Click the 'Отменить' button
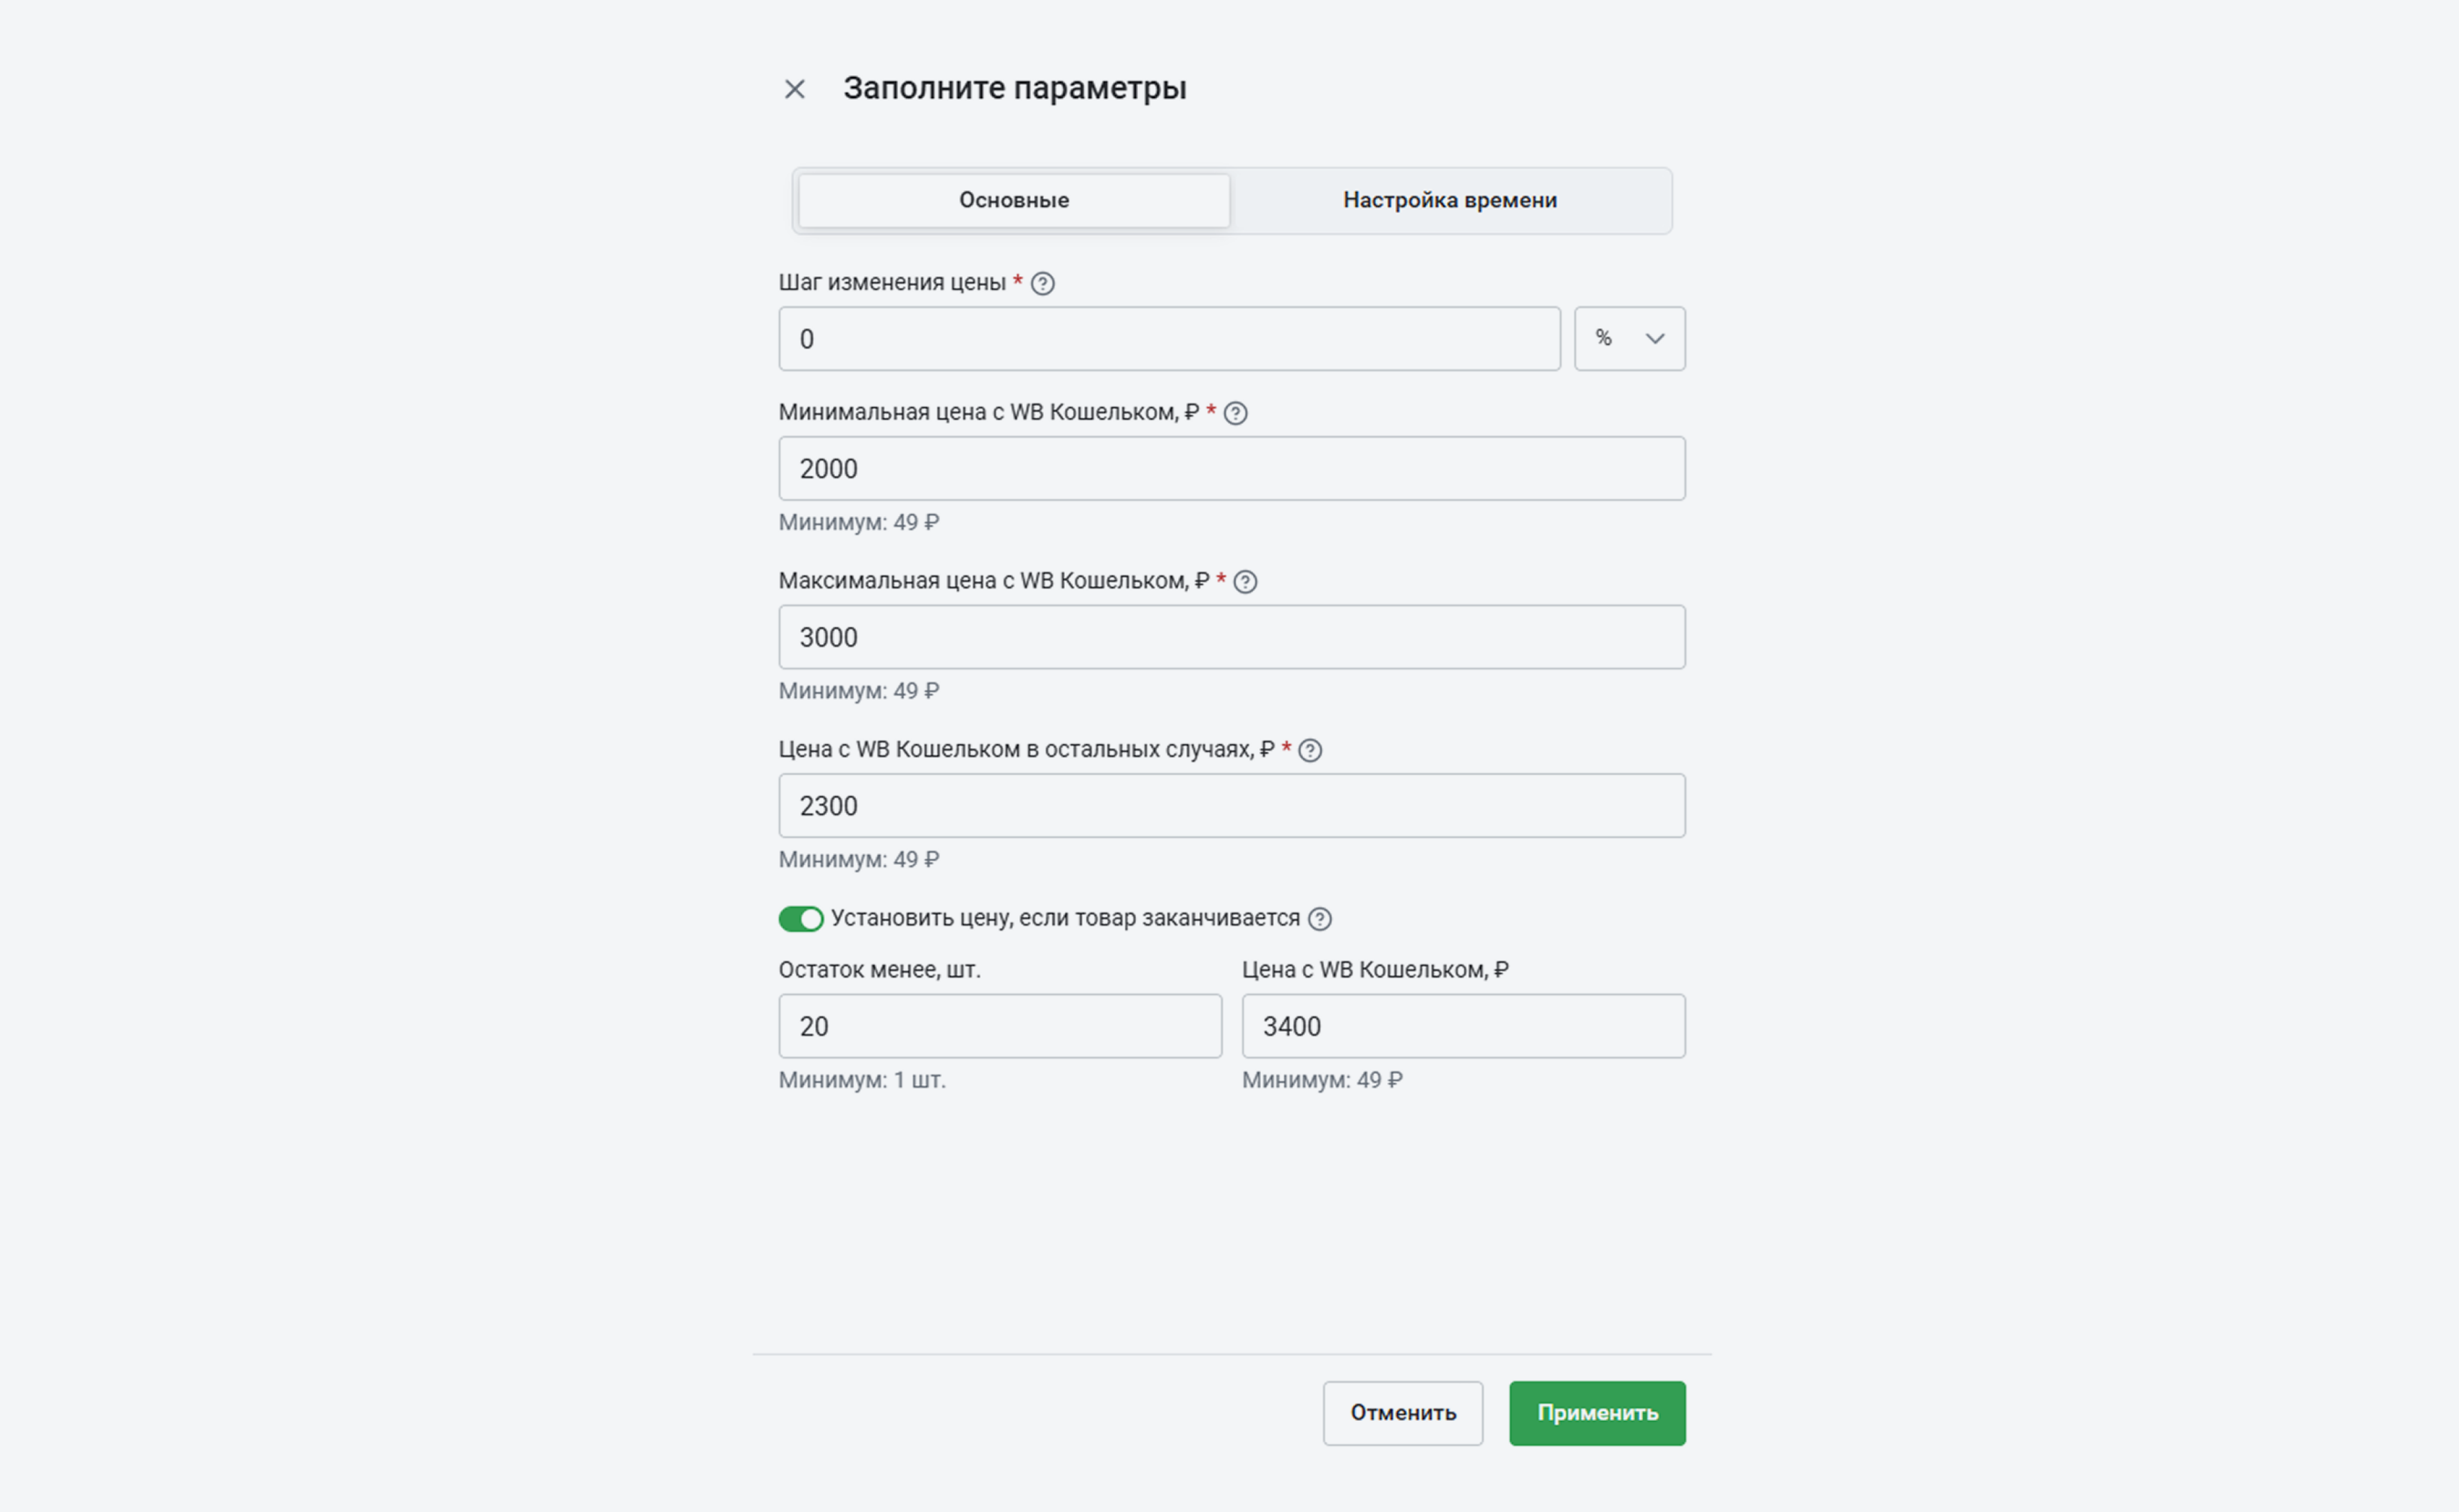Screen dimensions: 2459x1512 point(1402,1412)
